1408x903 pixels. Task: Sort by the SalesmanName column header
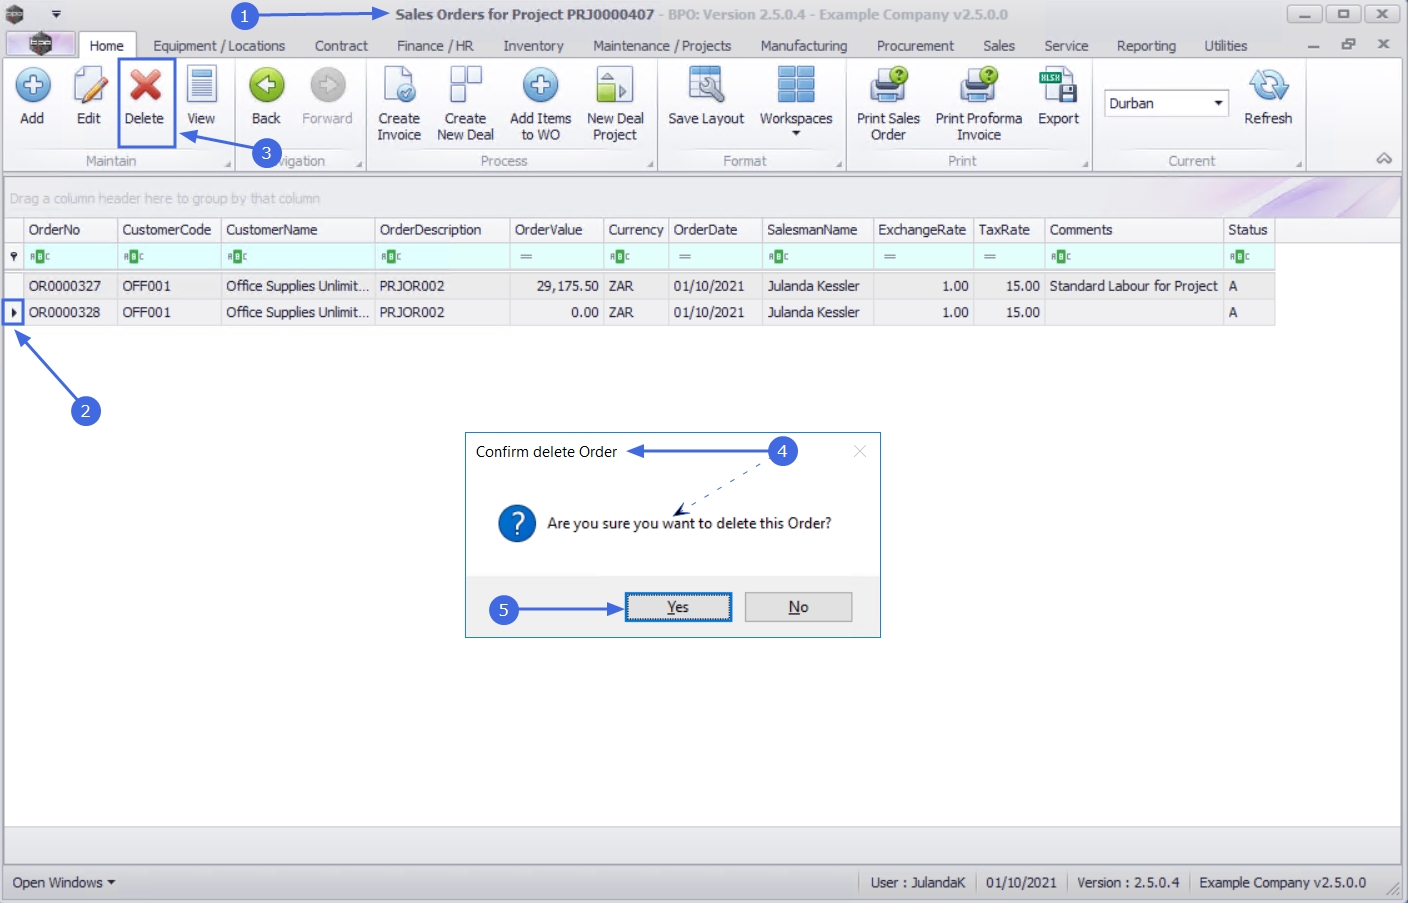click(x=818, y=230)
